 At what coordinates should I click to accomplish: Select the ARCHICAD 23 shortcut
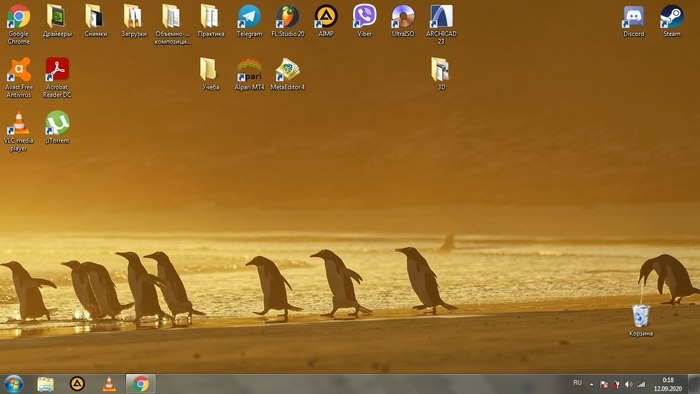click(x=441, y=24)
